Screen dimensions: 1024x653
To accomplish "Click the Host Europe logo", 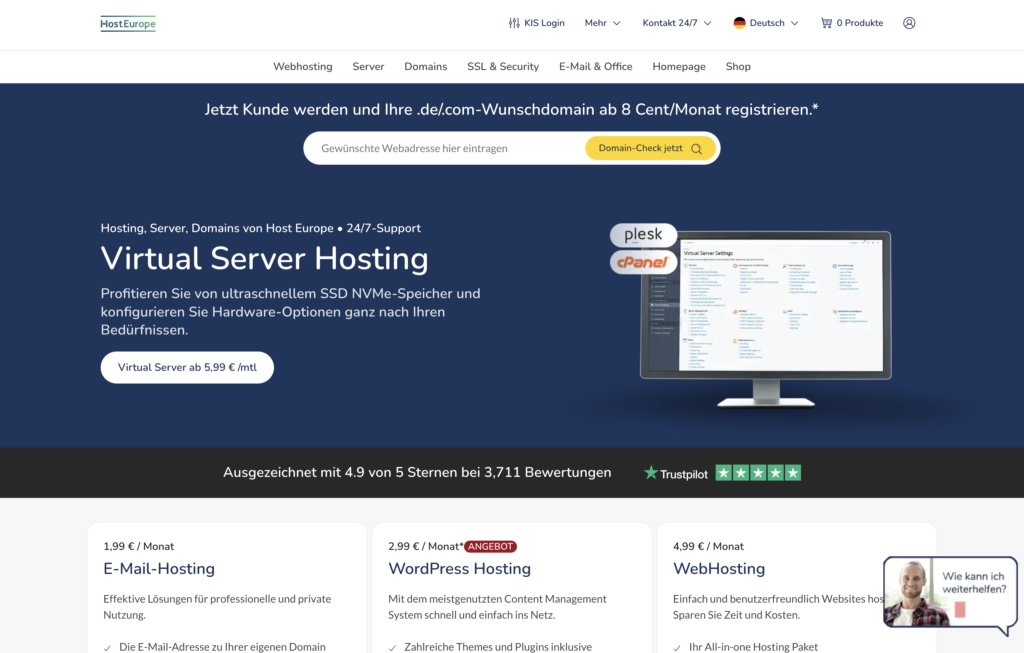I will (x=127, y=22).
